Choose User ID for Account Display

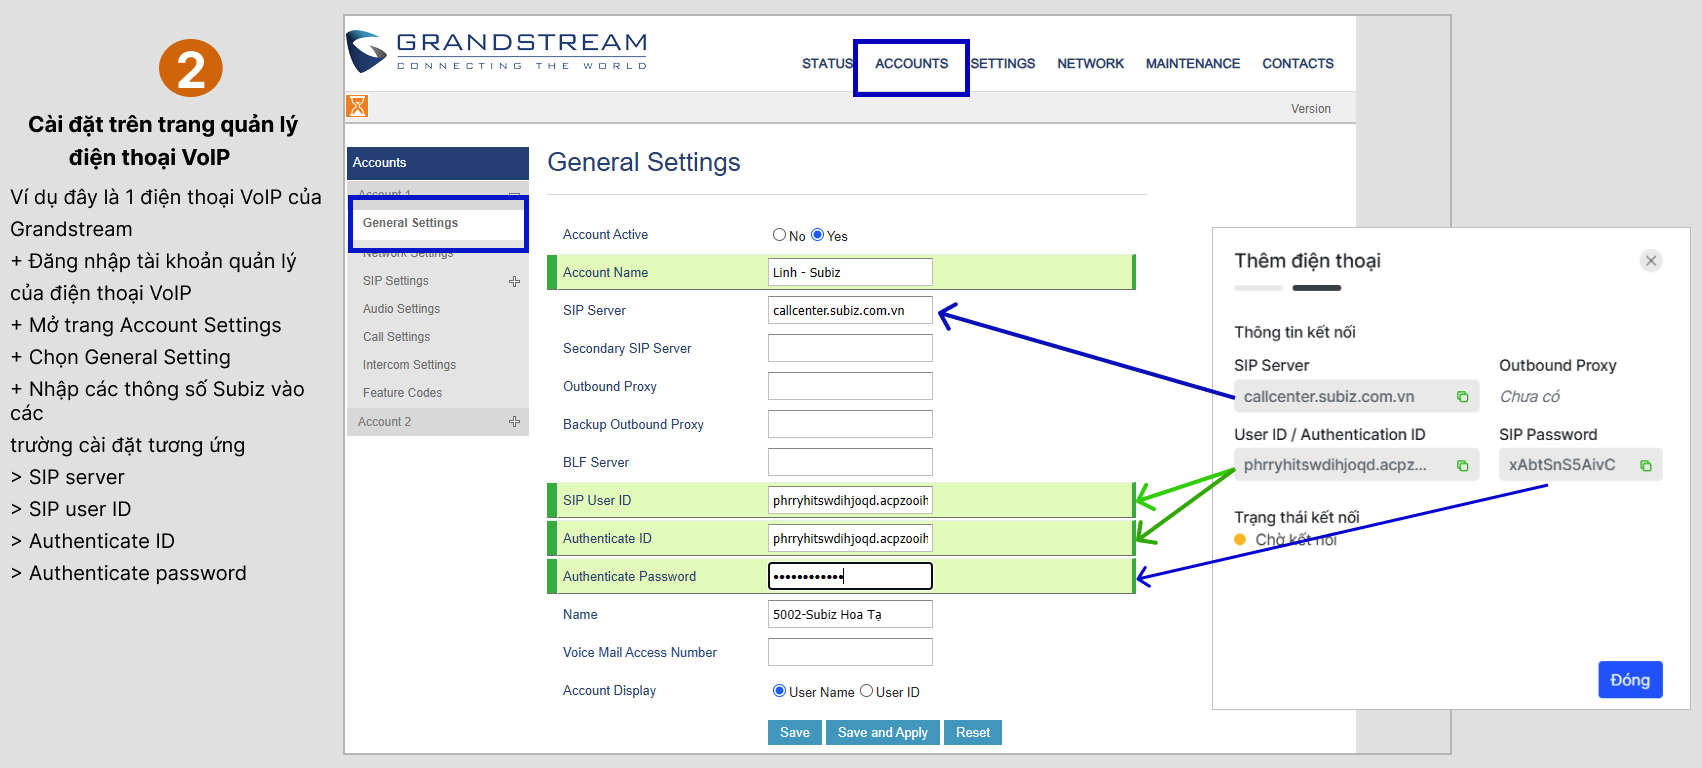866,691
